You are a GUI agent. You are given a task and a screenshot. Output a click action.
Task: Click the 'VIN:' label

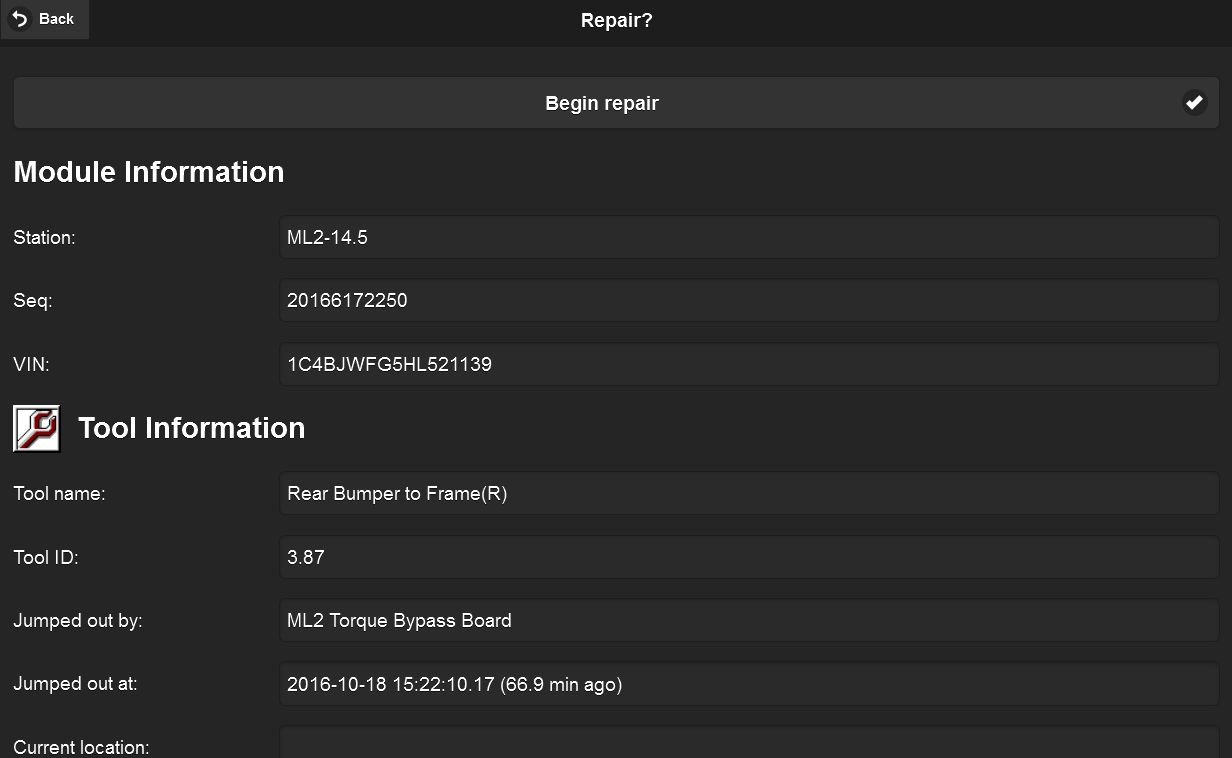31,364
